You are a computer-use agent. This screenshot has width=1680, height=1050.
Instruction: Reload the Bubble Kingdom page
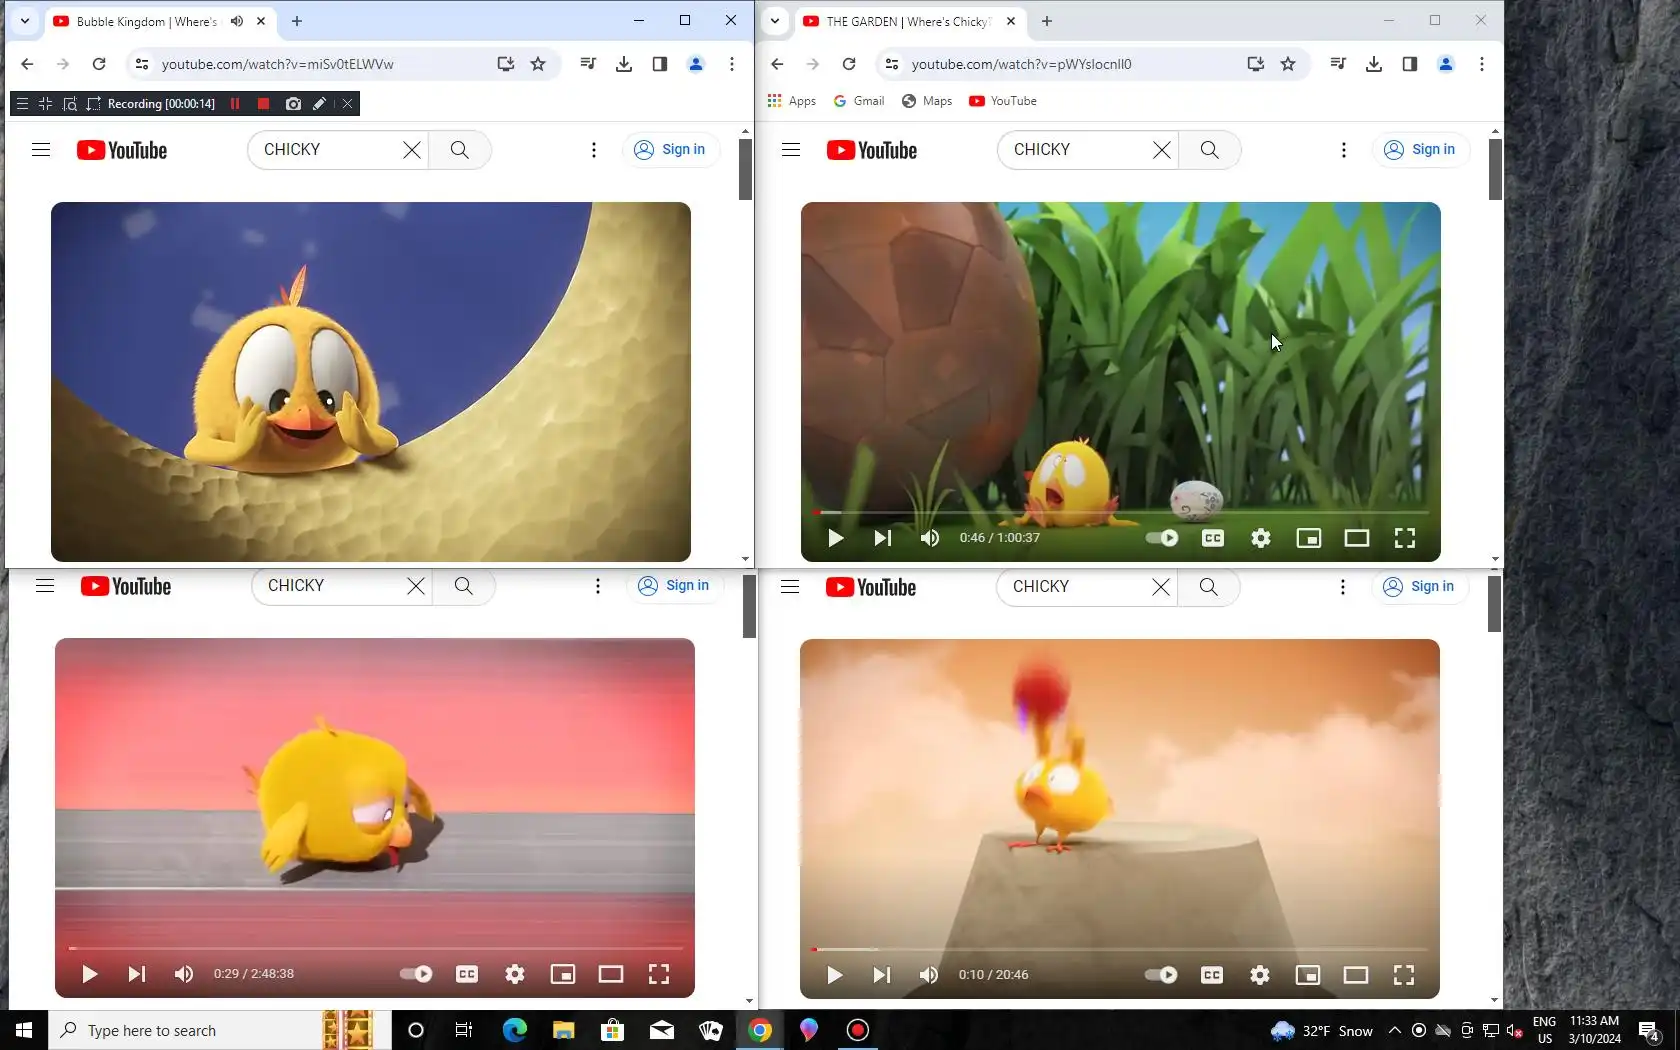[x=99, y=64]
